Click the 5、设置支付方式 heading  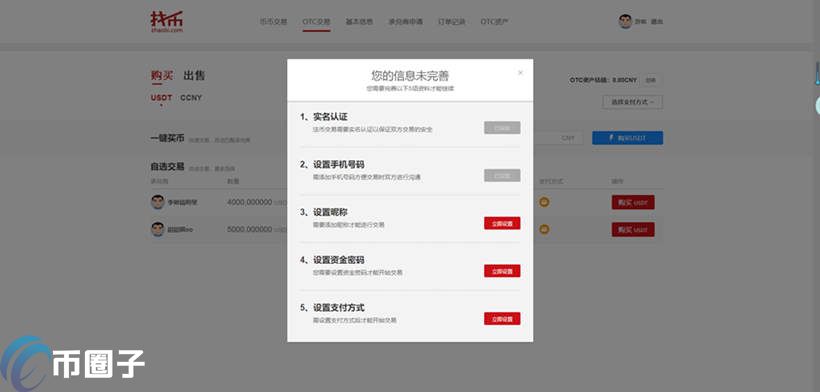pos(332,307)
